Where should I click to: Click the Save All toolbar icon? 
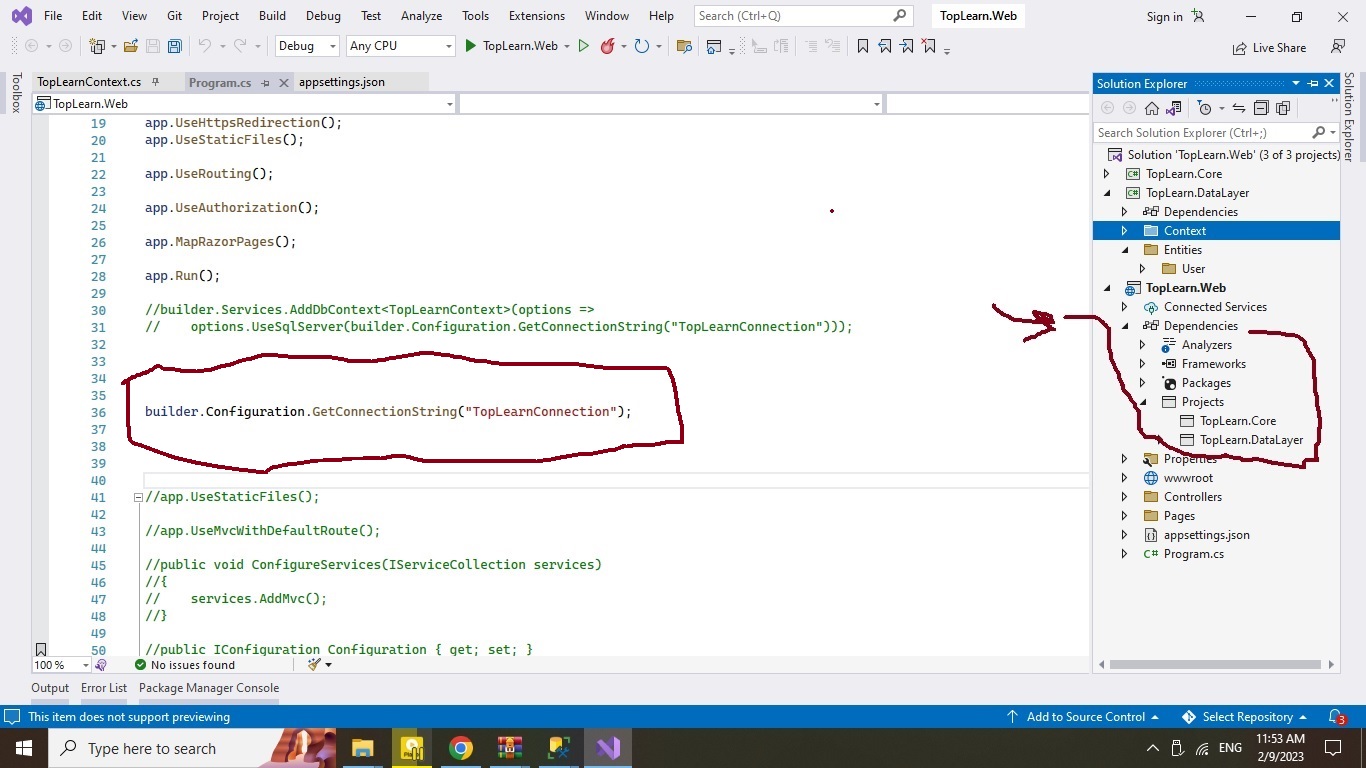pos(175,46)
